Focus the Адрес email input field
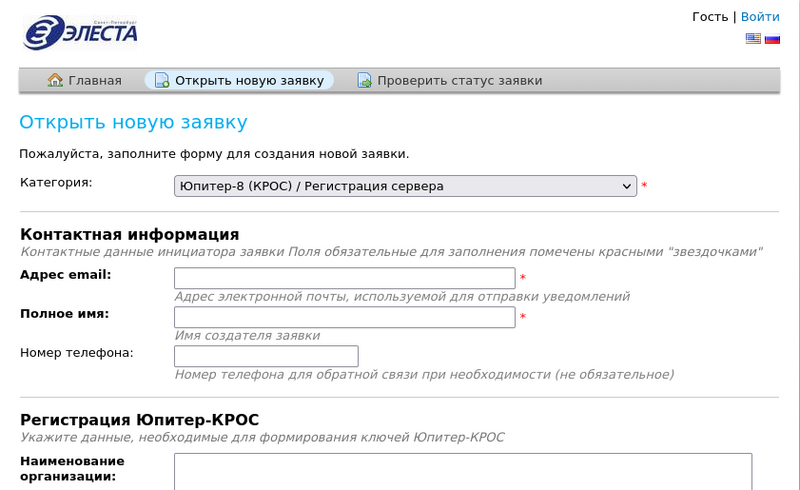The height and width of the screenshot is (490, 800). pyautogui.click(x=344, y=278)
